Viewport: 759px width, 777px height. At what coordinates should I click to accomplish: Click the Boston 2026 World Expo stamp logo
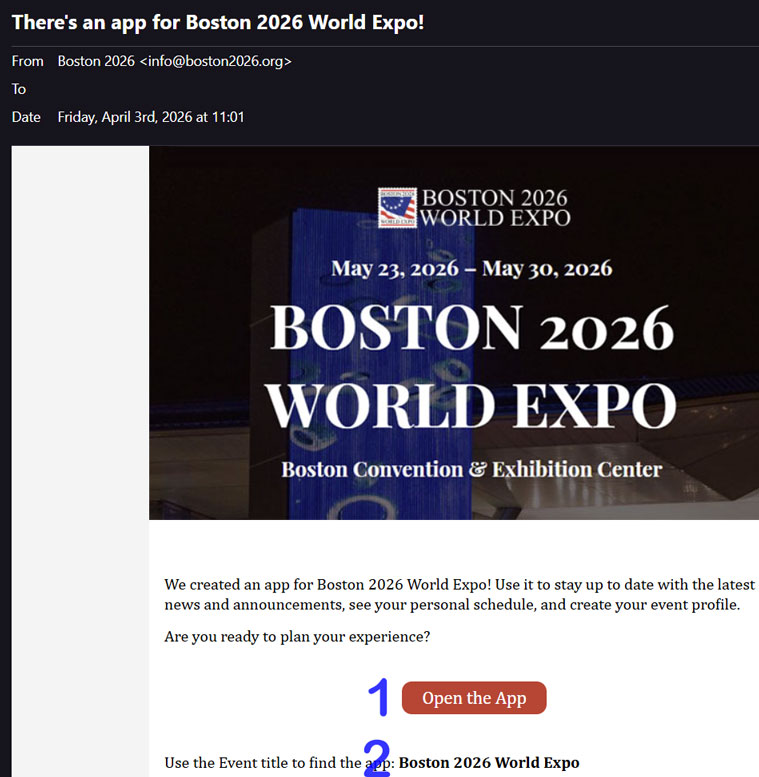(397, 208)
